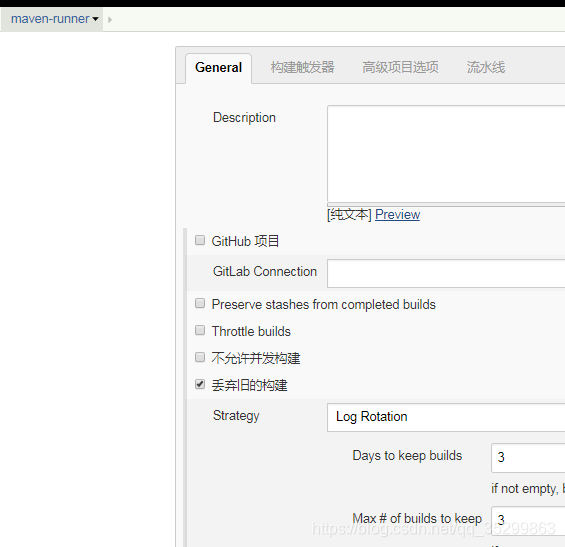Click the GitLab Connection label

265,272
